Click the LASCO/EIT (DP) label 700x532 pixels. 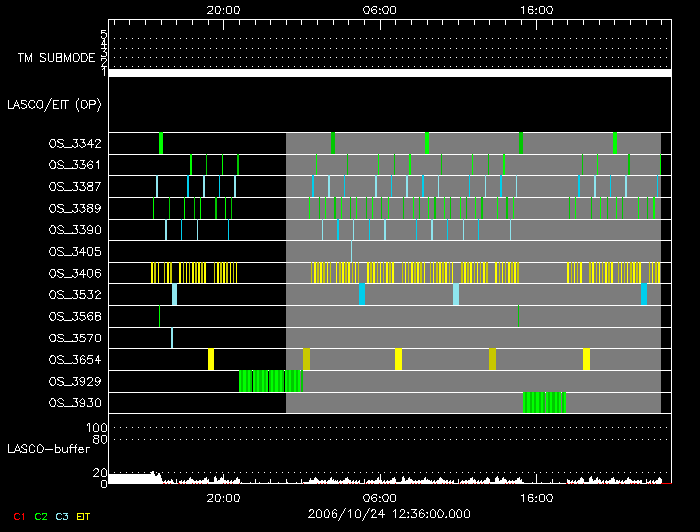[53, 104]
